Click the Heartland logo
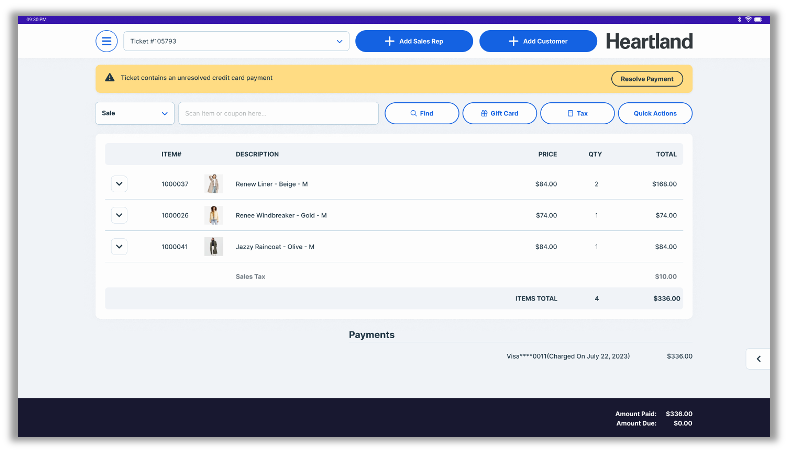This screenshot has height=452, width=788. click(648, 41)
